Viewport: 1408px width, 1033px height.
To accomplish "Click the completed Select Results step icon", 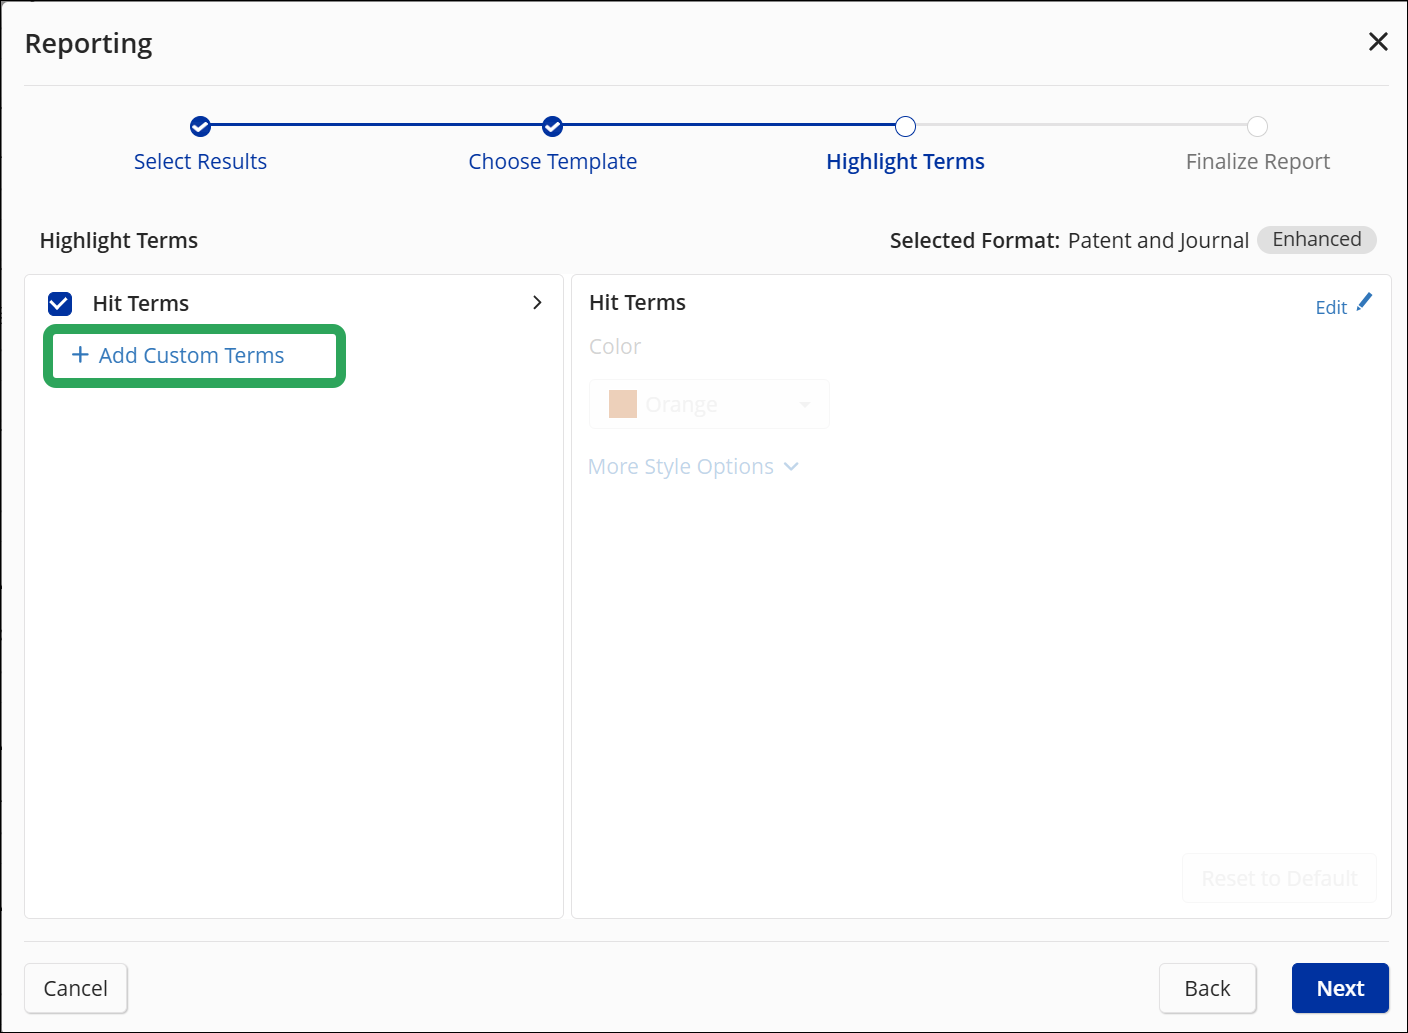I will point(200,127).
